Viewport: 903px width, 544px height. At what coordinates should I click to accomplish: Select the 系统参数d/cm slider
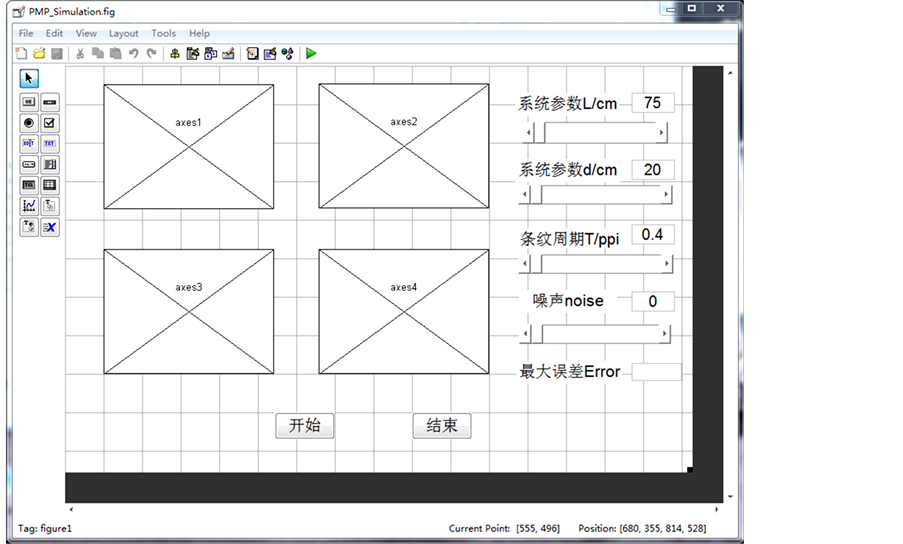click(x=595, y=194)
